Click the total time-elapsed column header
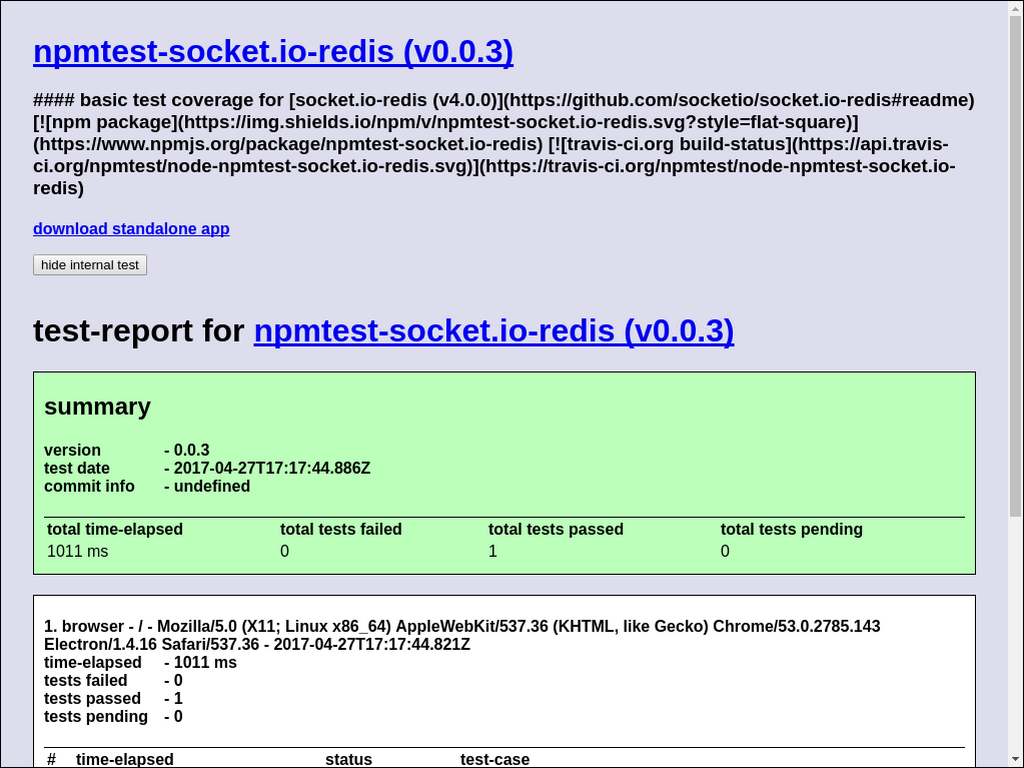Screen dimensions: 1024x768 coord(115,529)
